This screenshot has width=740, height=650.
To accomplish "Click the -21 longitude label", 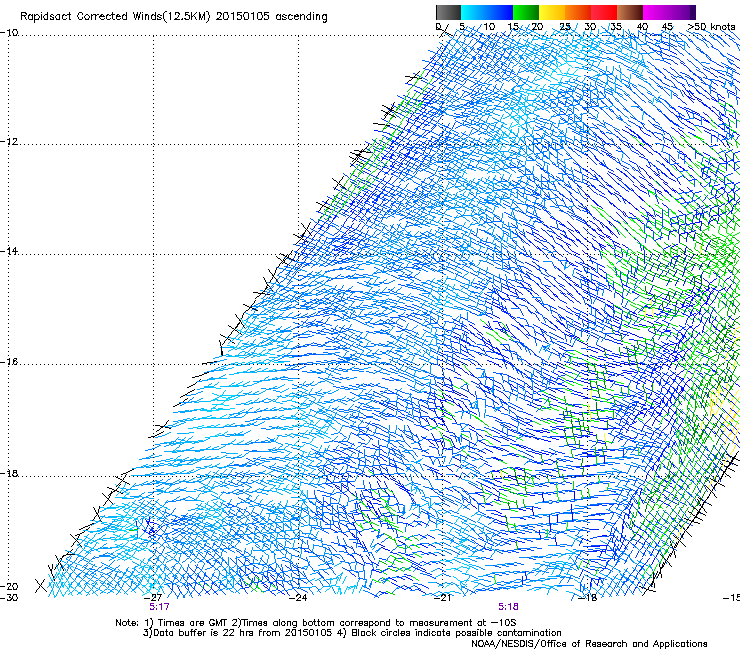I will click(x=442, y=598).
